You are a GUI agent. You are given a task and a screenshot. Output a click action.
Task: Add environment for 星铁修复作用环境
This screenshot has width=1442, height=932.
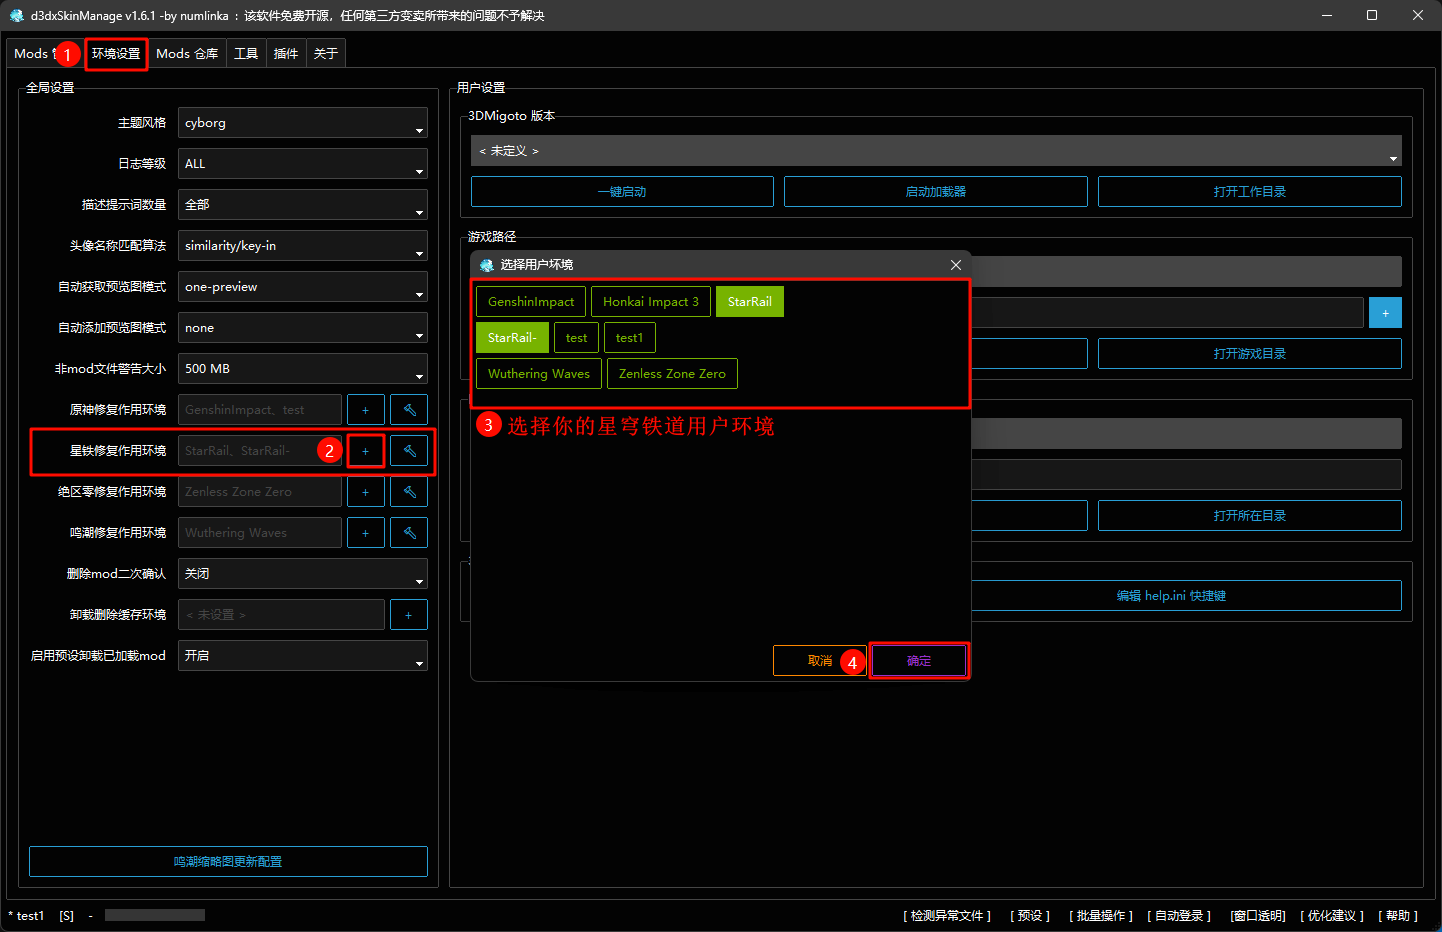[366, 451]
